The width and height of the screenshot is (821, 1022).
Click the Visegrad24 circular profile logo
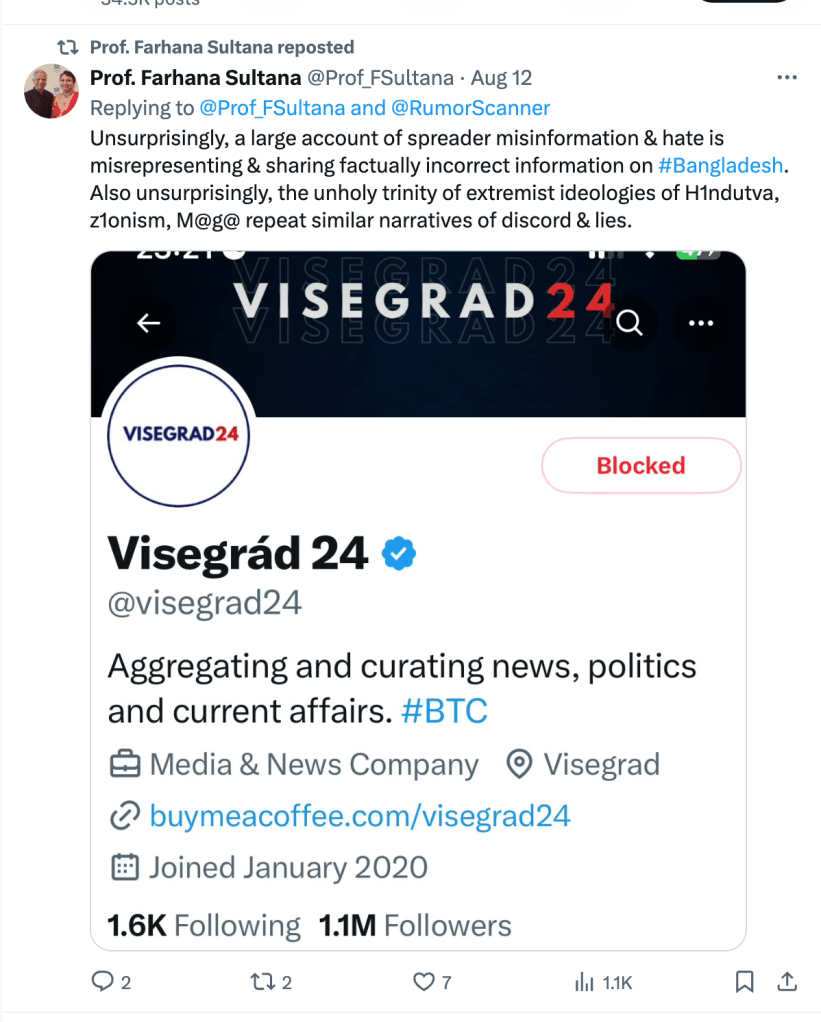pos(178,435)
